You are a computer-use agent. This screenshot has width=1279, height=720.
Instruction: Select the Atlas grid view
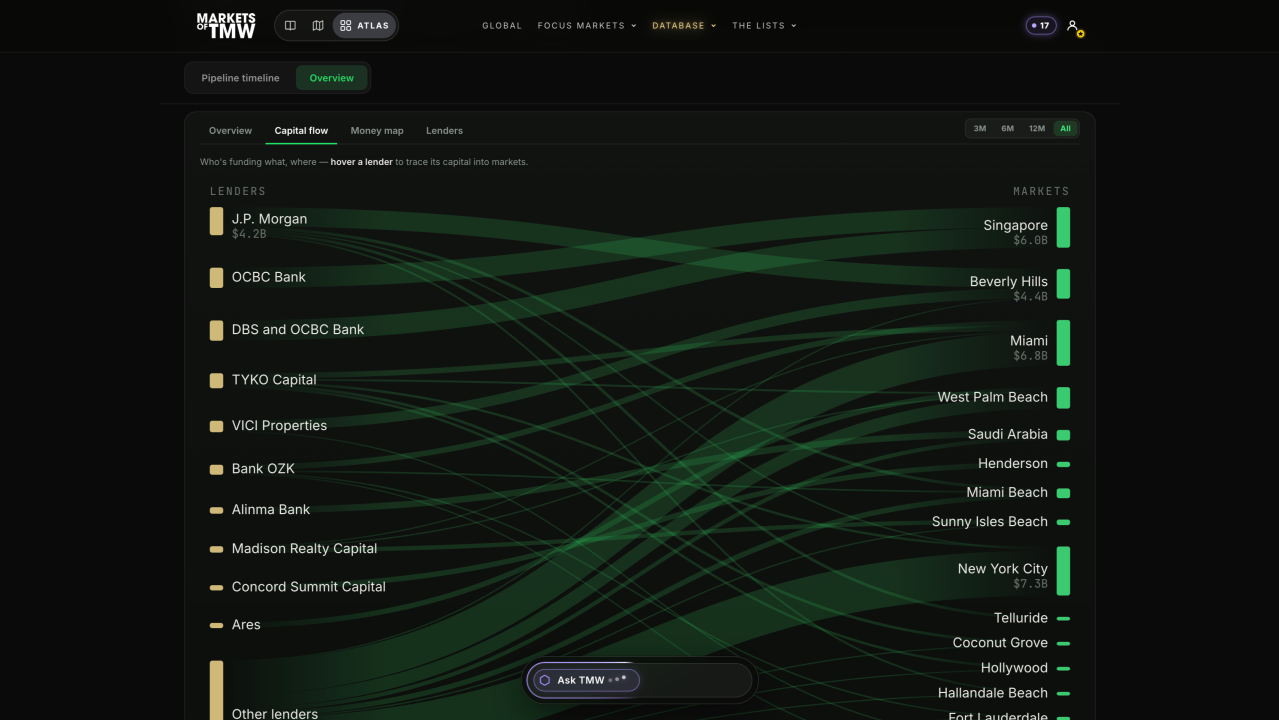[364, 26]
